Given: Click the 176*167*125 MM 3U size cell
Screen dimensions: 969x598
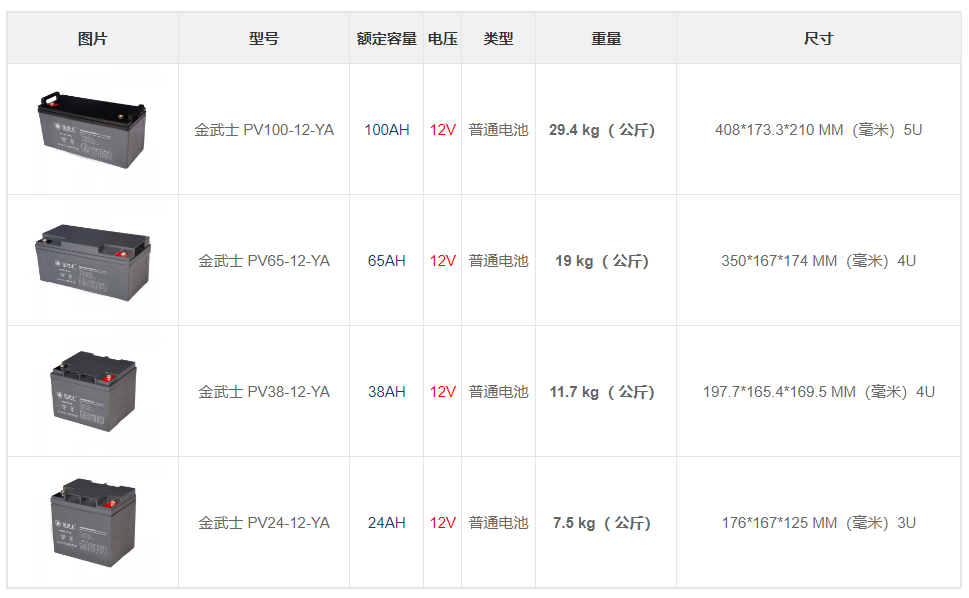Looking at the screenshot, I should (818, 523).
